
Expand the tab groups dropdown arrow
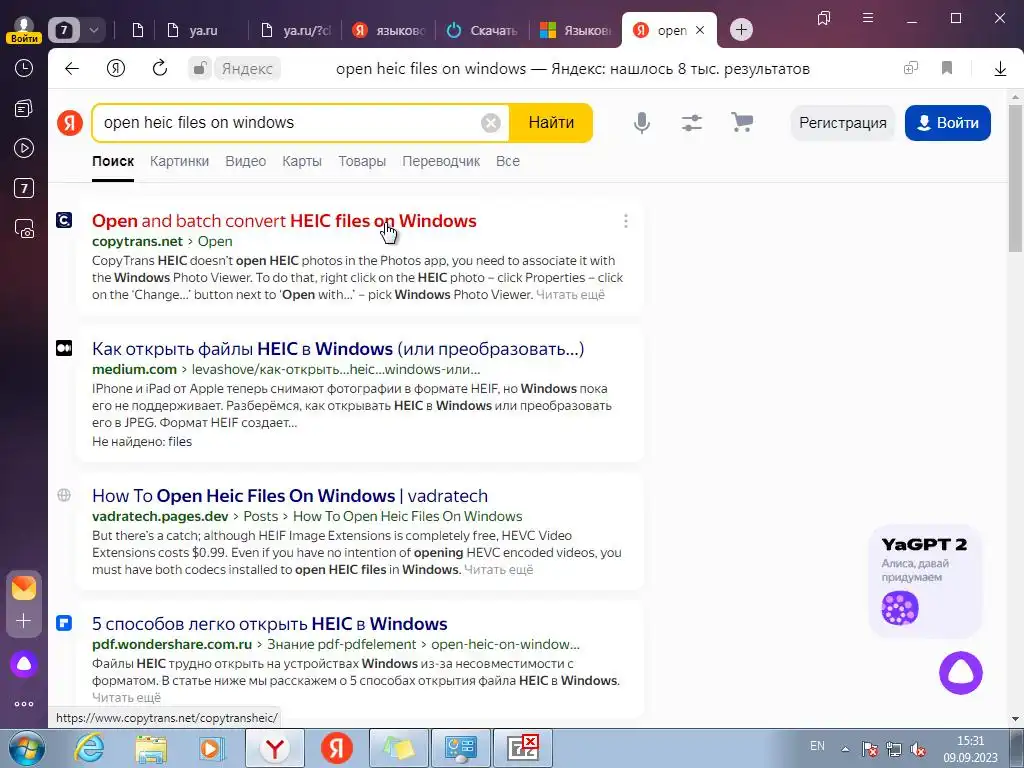93,30
